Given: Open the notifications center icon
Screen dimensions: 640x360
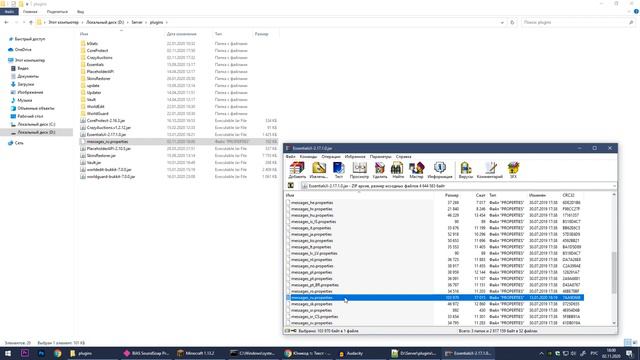Looking at the screenshot, I should 629,353.
